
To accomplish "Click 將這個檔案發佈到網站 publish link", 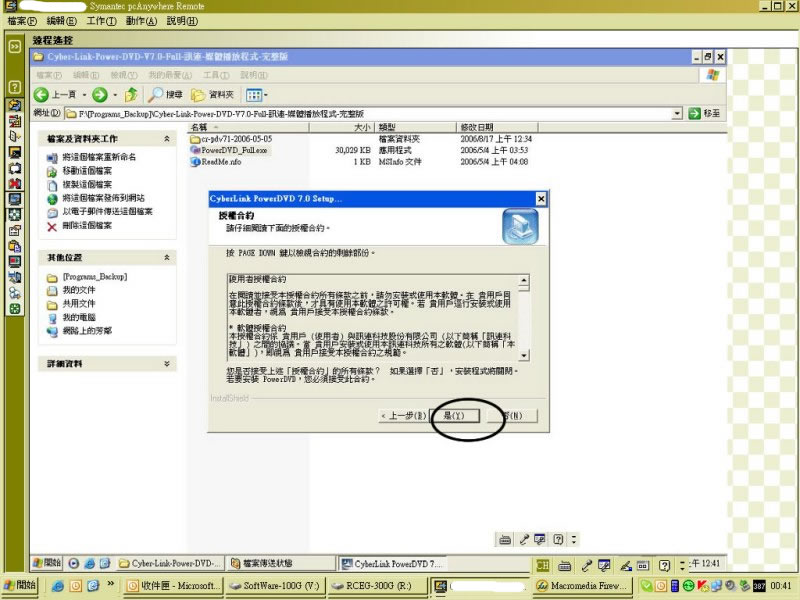I will [103, 198].
